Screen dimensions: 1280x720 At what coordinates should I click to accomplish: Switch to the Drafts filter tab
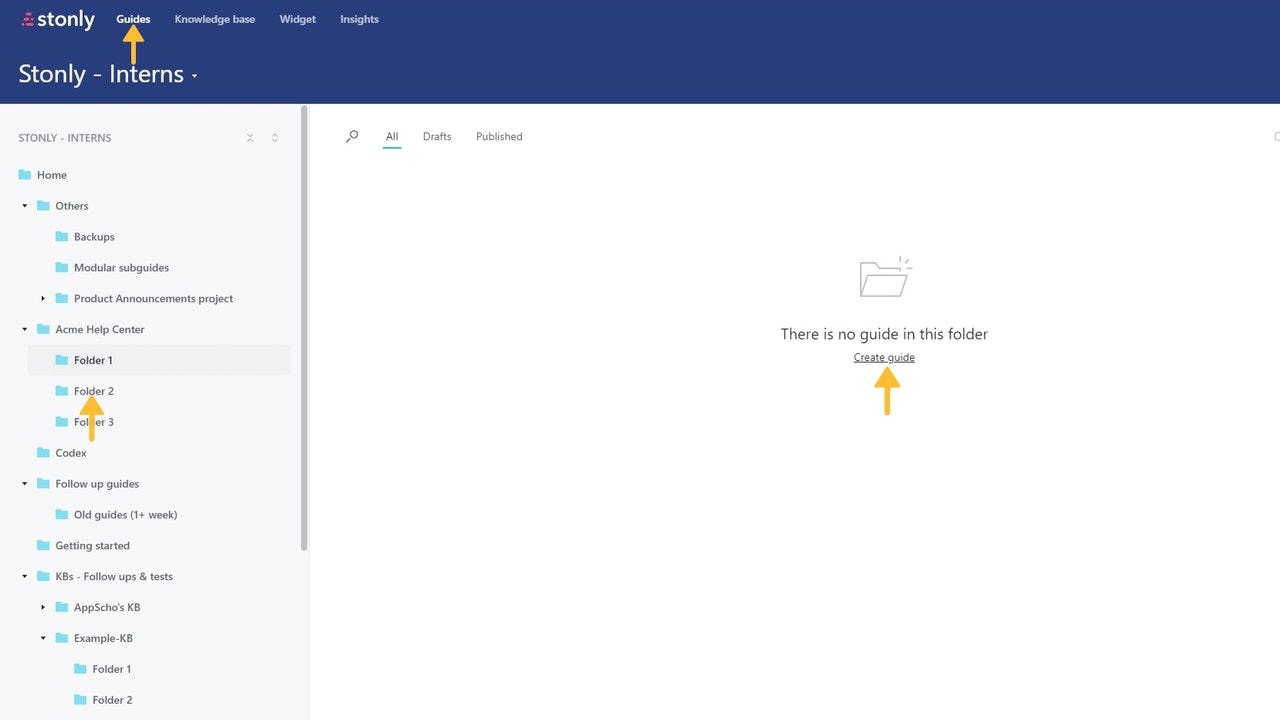[x=437, y=137]
